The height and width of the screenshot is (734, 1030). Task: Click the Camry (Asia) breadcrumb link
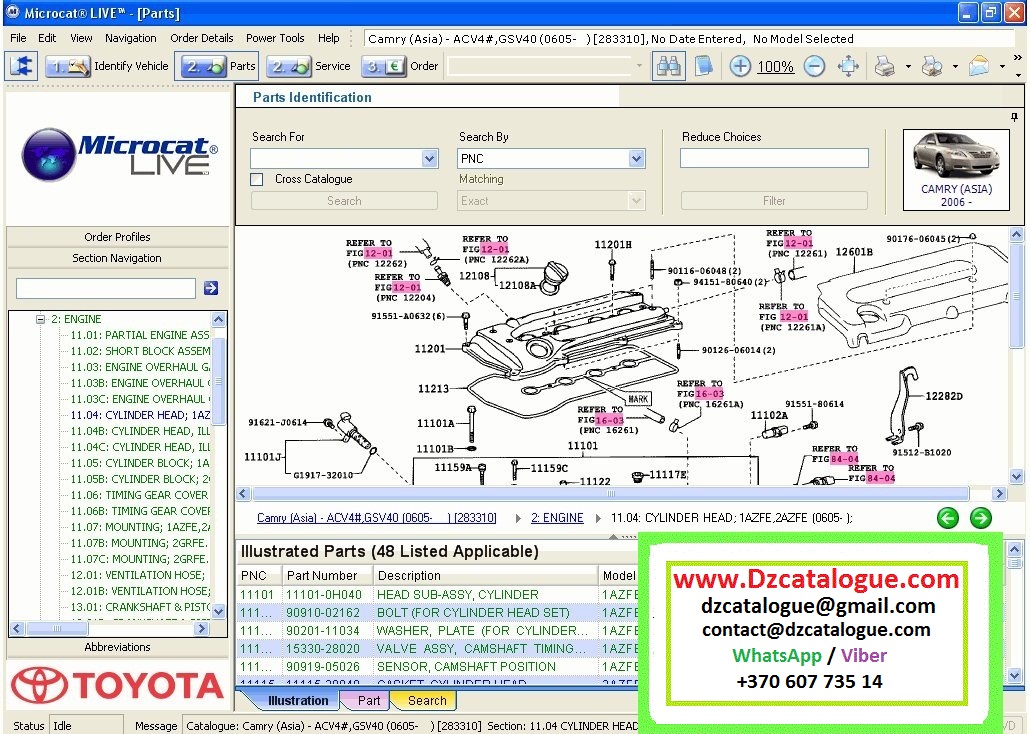point(376,518)
